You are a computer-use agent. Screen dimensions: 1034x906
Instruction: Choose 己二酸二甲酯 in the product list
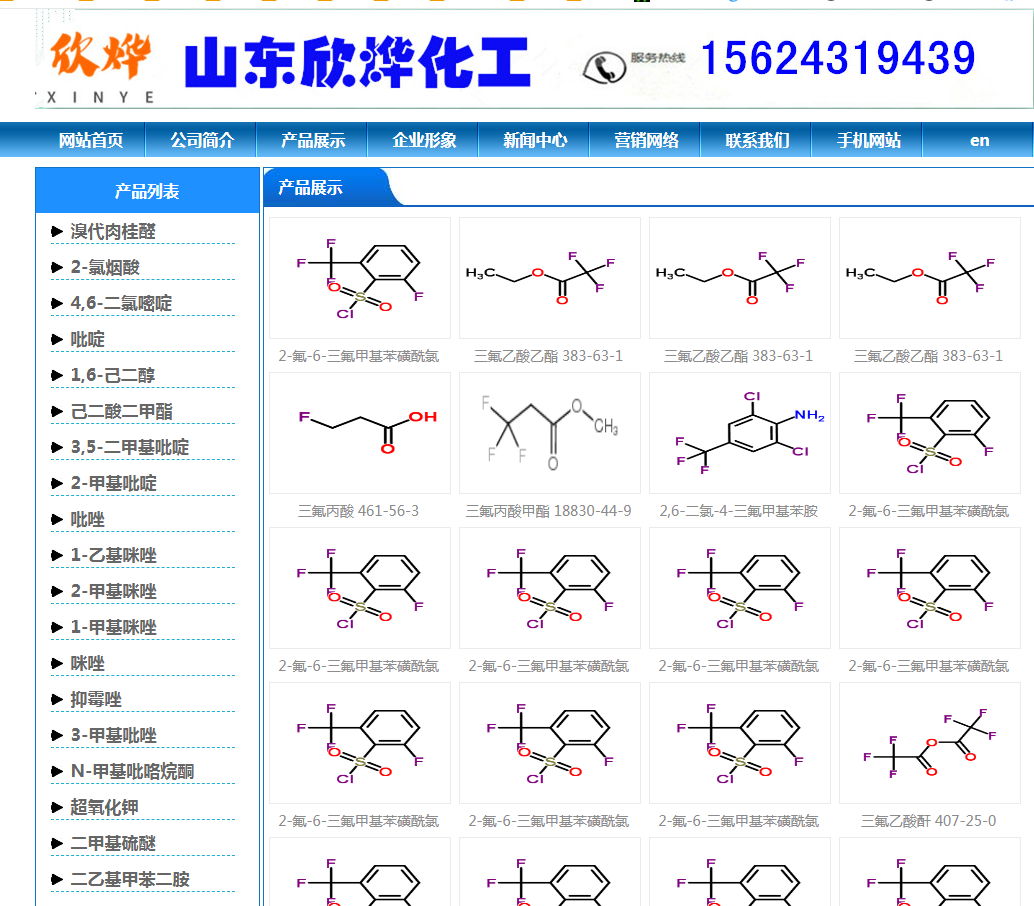[x=121, y=412]
